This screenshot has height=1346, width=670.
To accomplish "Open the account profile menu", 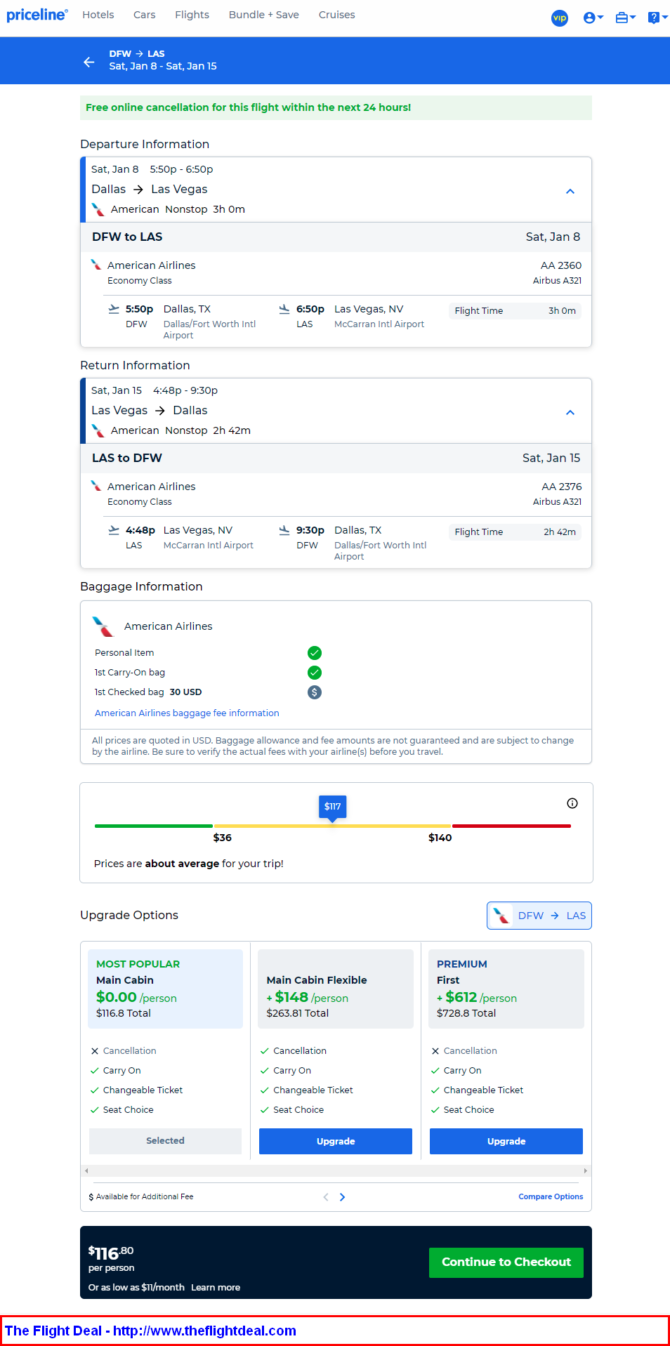I will pyautogui.click(x=593, y=17).
